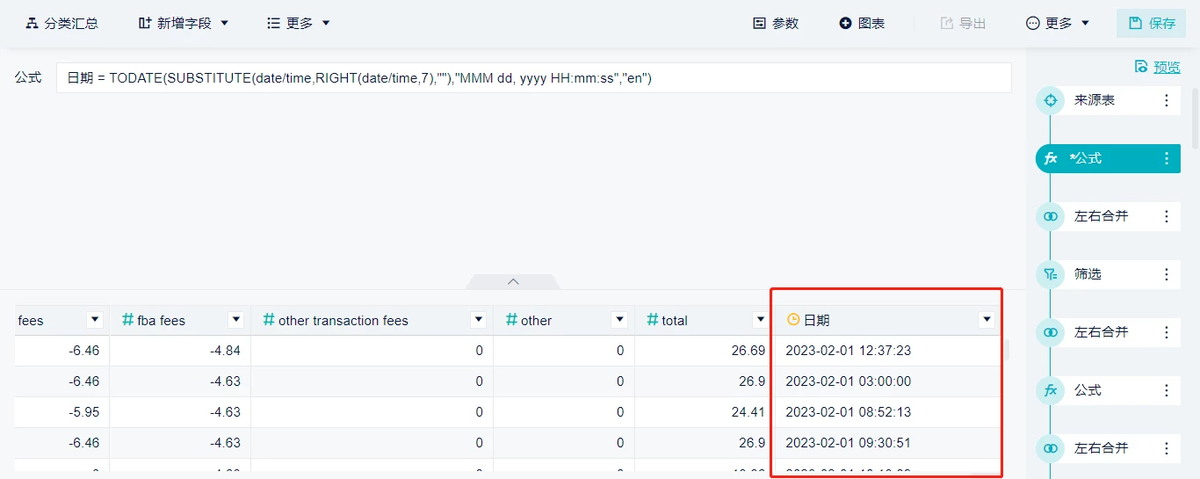Click the 筛选 funnel icon

tap(1050, 274)
